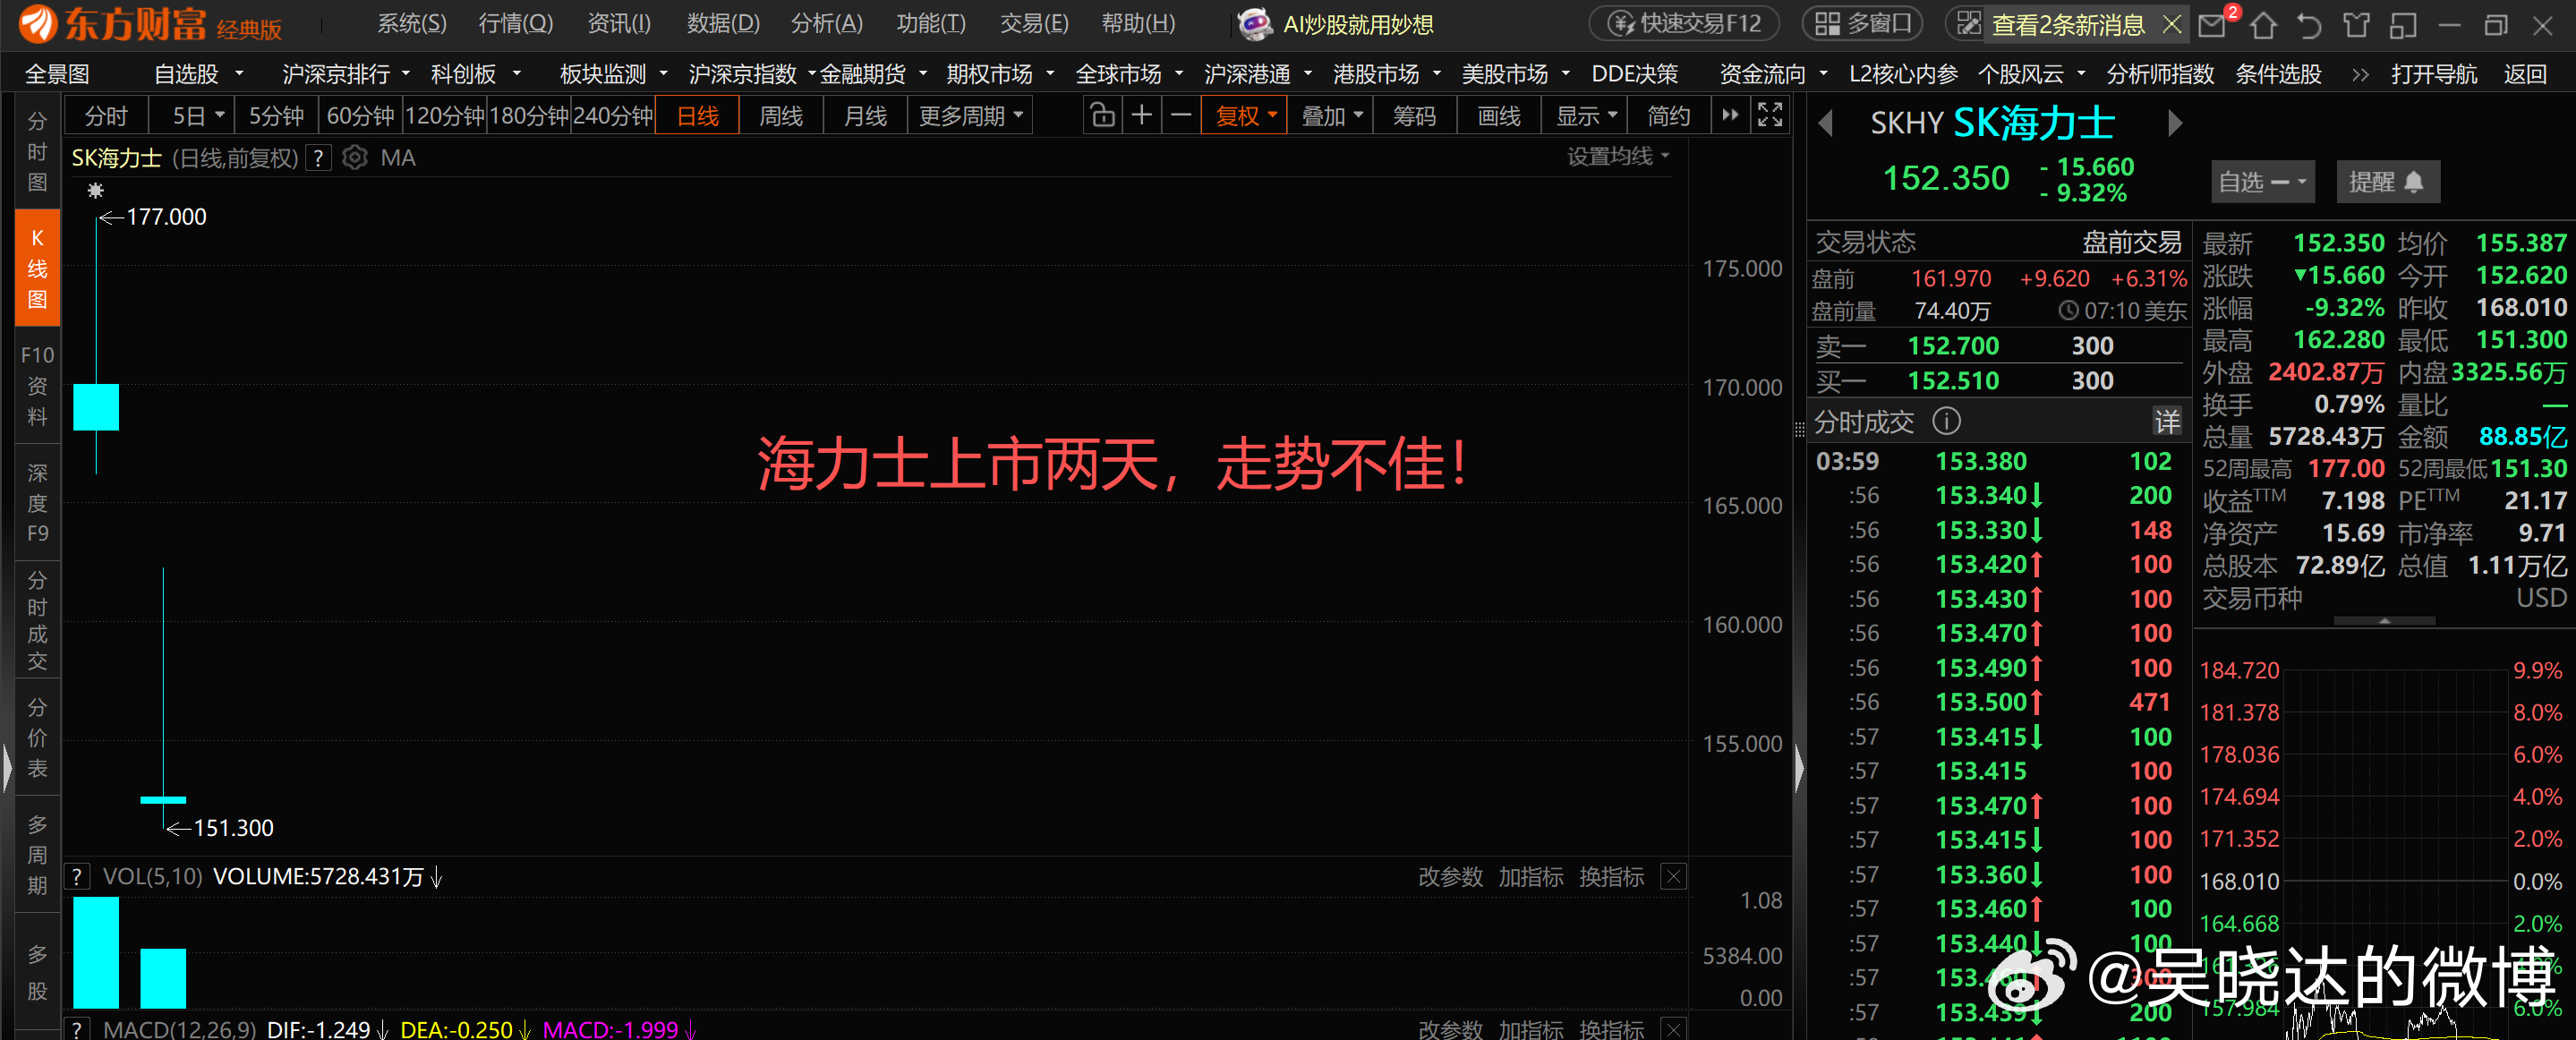Viewport: 2576px width, 1040px height.
Task: Open 深度F9 sidebar tab
Action: pyautogui.click(x=37, y=502)
